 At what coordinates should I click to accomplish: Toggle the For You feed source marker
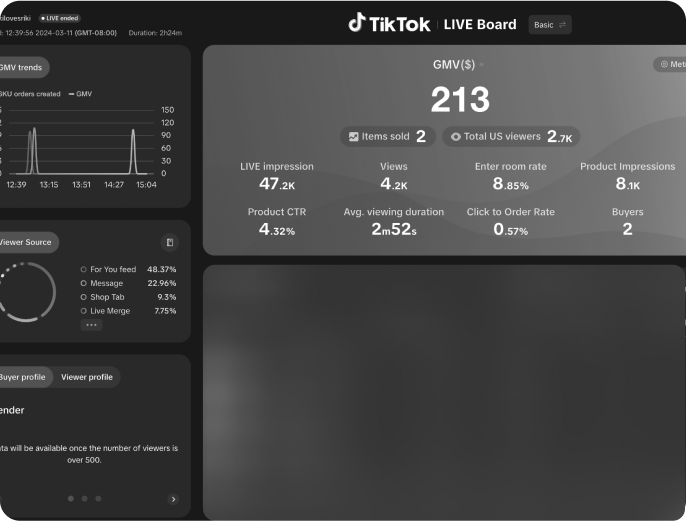[x=83, y=269]
